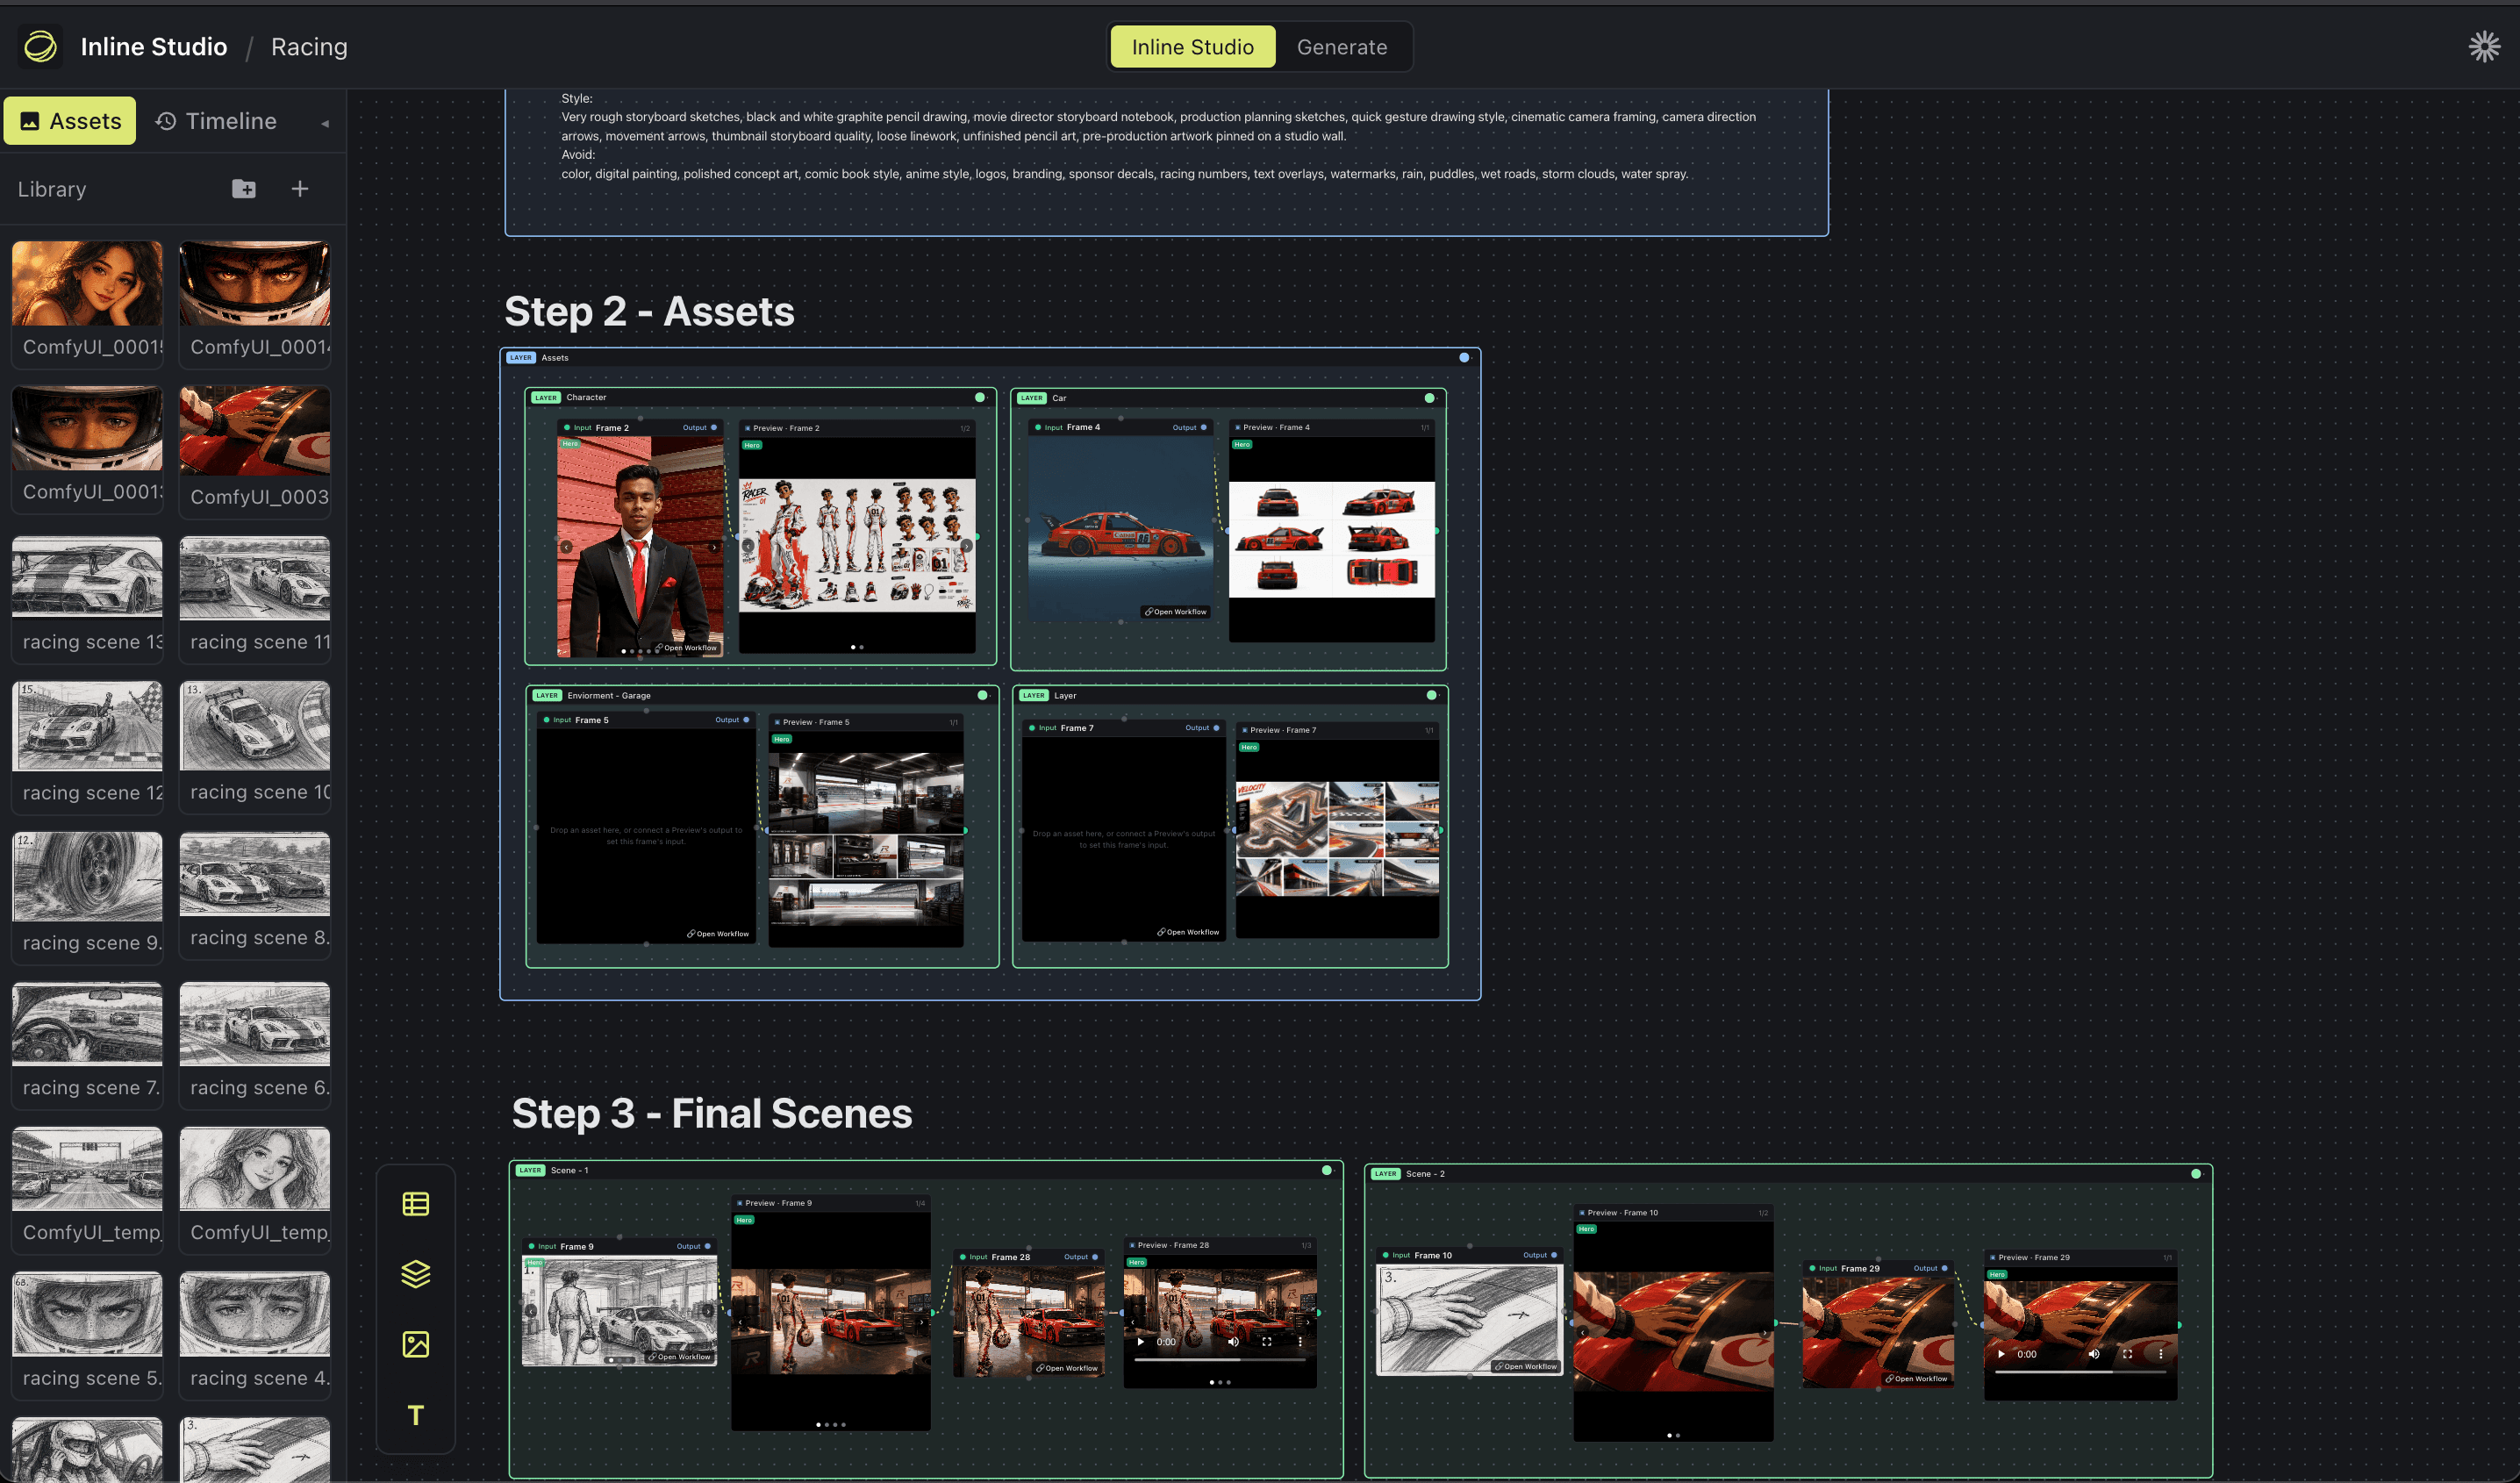2520x1483 pixels.
Task: Switch to the Timeline tab
Action: tap(216, 121)
